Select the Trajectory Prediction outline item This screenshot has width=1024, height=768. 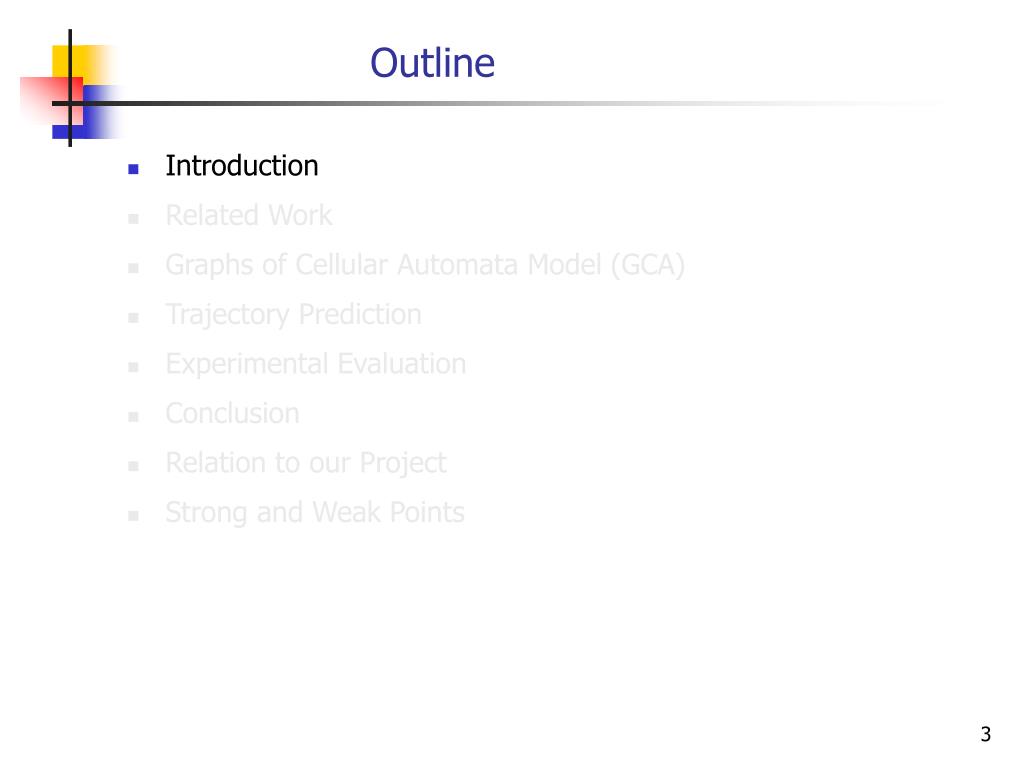(293, 315)
